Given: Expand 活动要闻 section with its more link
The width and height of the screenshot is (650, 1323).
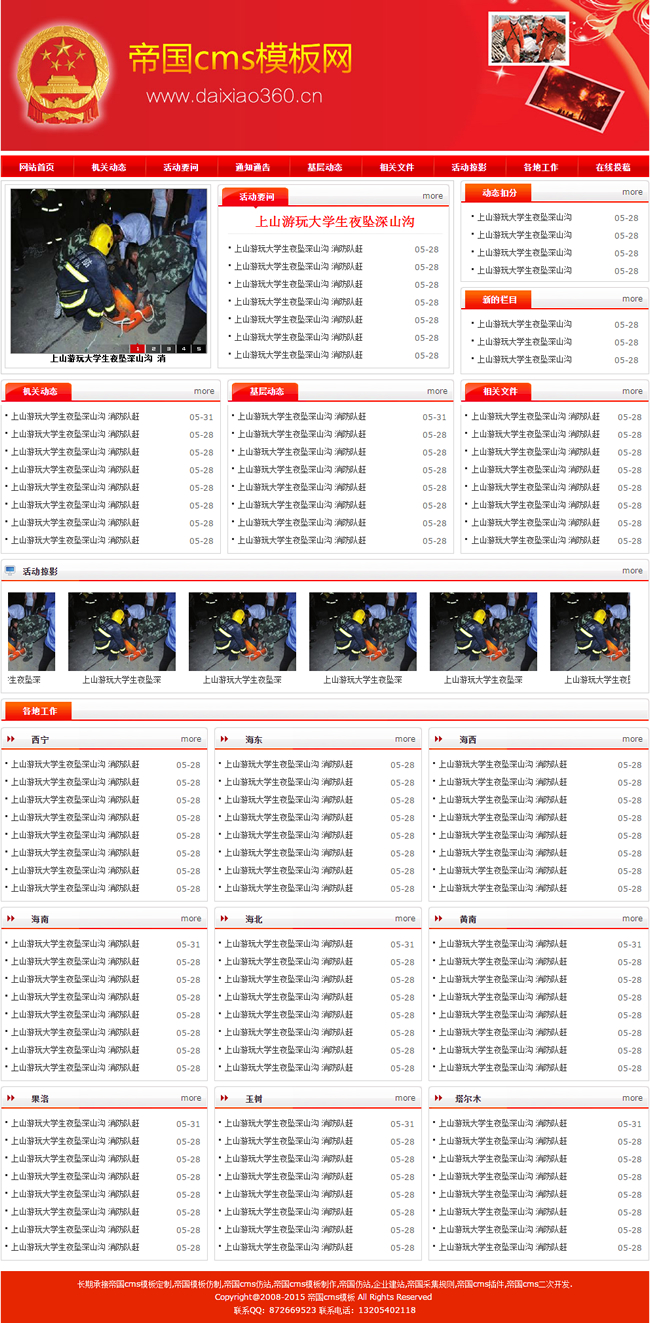Looking at the screenshot, I should (x=432, y=196).
